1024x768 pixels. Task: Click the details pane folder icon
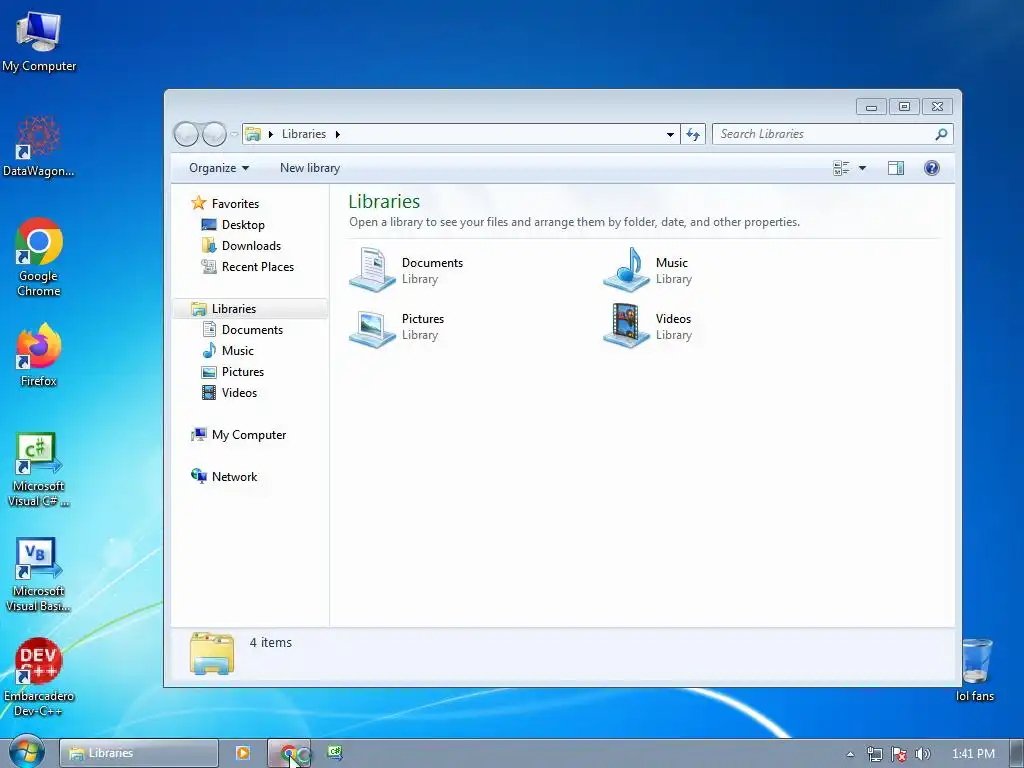(x=212, y=652)
